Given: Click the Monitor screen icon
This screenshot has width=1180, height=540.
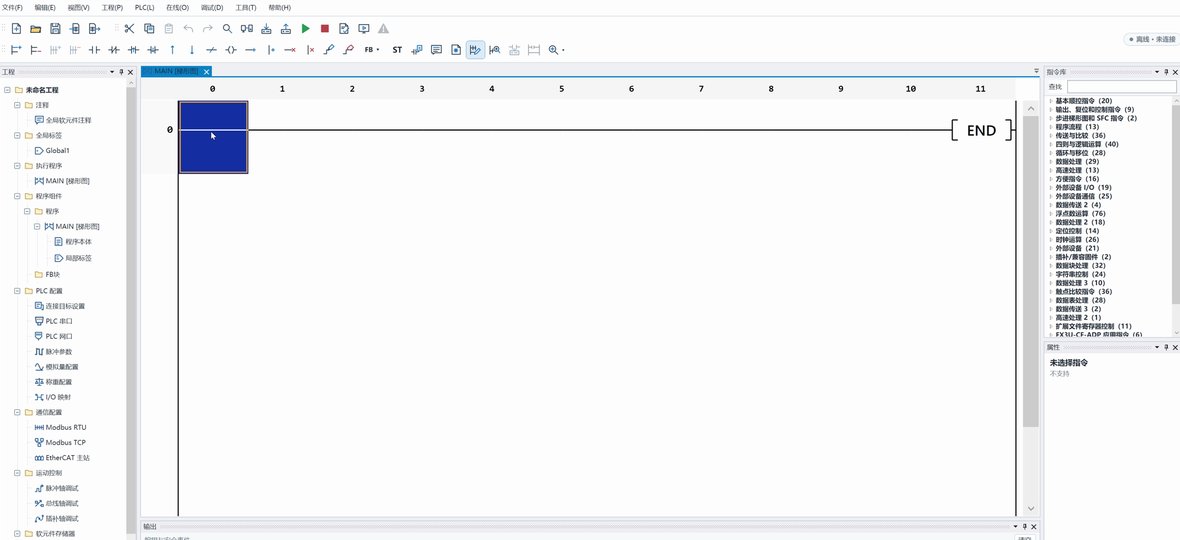Looking at the screenshot, I should point(364,29).
